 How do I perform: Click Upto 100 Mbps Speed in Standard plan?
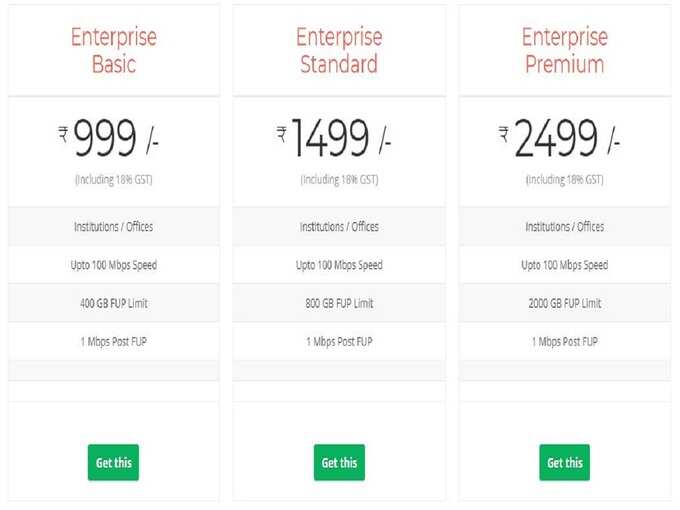(339, 265)
